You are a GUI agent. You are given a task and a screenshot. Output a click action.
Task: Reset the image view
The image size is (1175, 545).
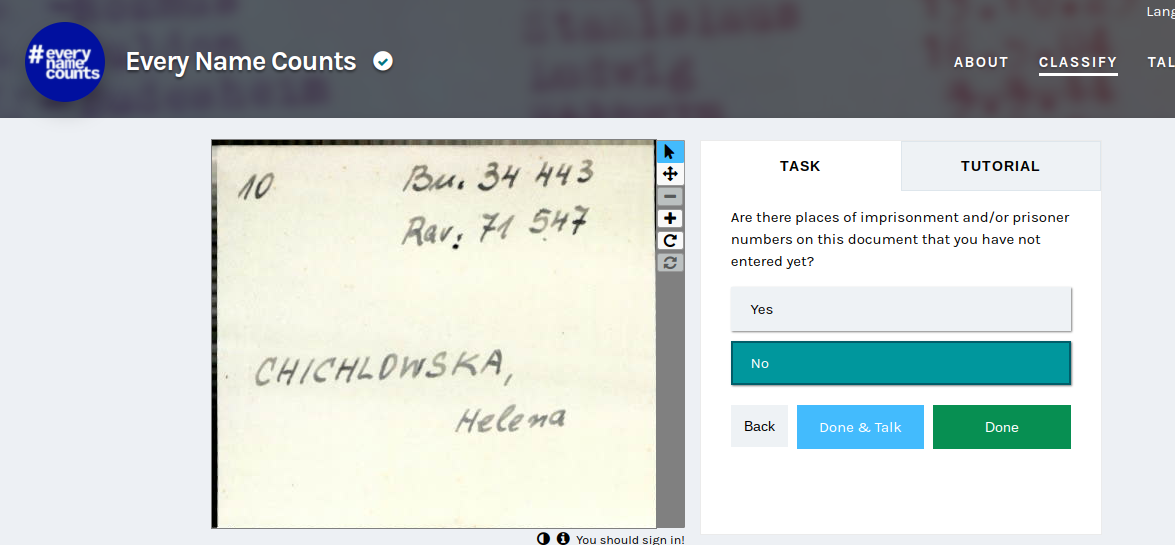pyautogui.click(x=670, y=262)
